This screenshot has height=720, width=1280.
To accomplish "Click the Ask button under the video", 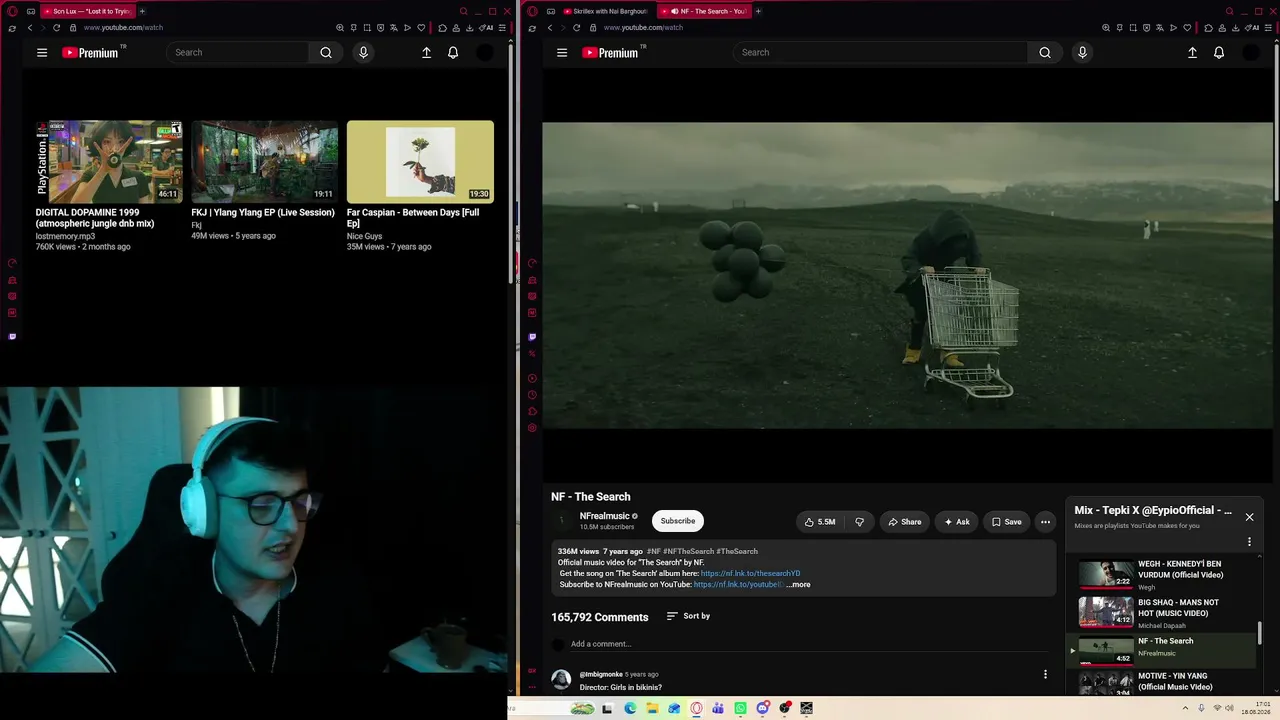I will (956, 521).
